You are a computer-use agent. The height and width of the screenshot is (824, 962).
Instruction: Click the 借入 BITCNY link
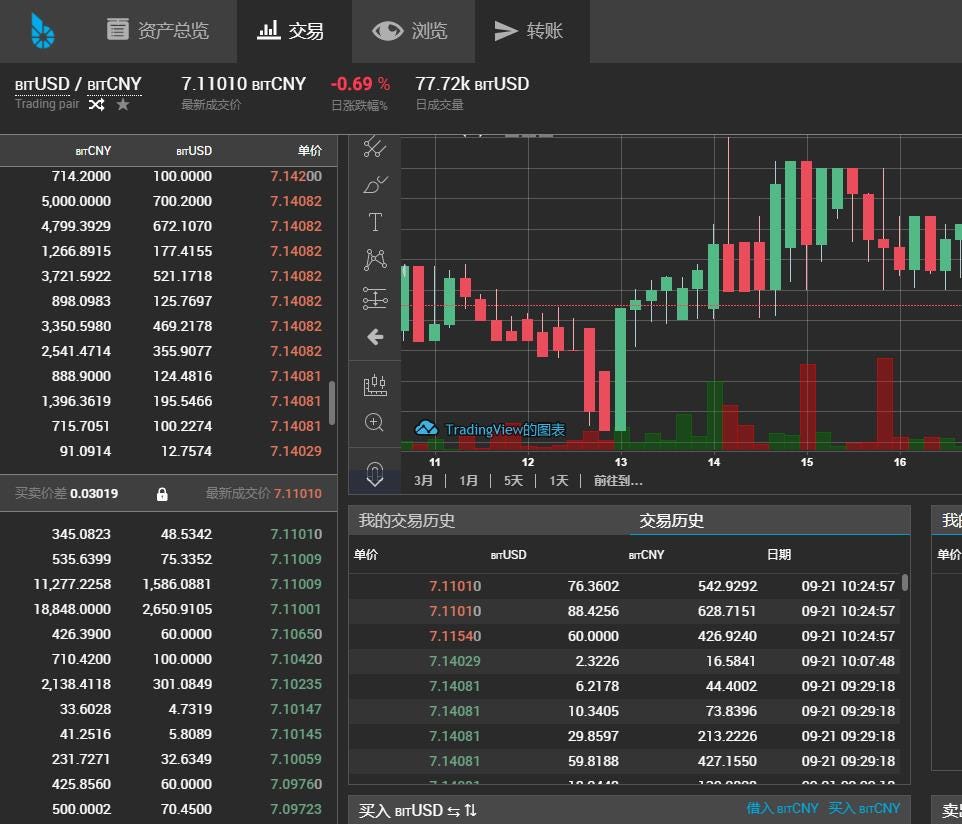pyautogui.click(x=782, y=809)
